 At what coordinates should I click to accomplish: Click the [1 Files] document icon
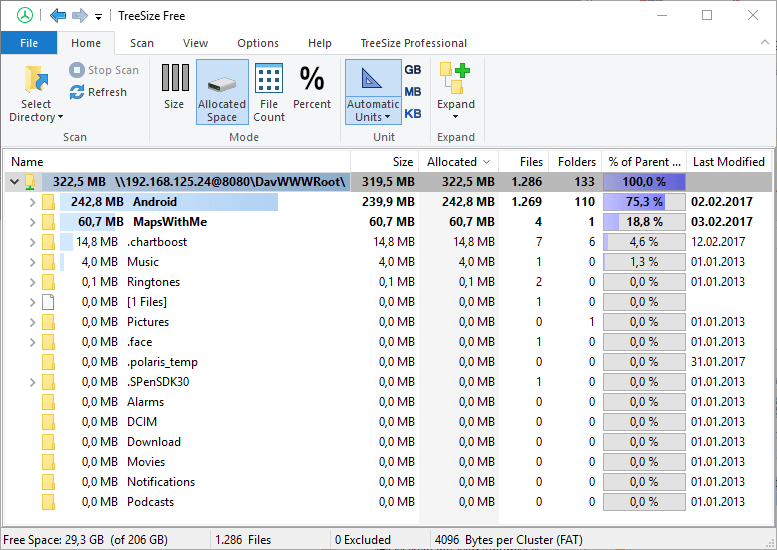click(48, 302)
